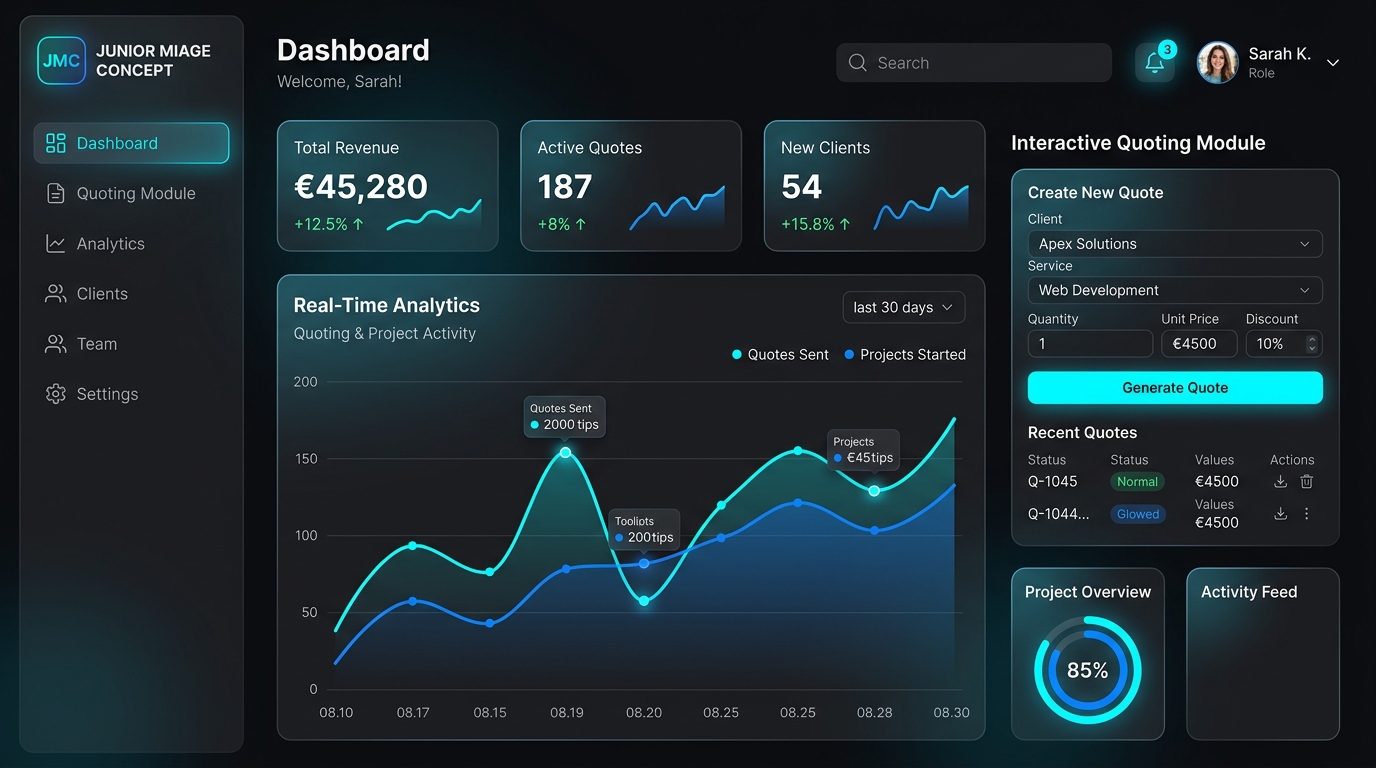The height and width of the screenshot is (768, 1376).
Task: Download quote Q-1045
Action: click(1280, 482)
